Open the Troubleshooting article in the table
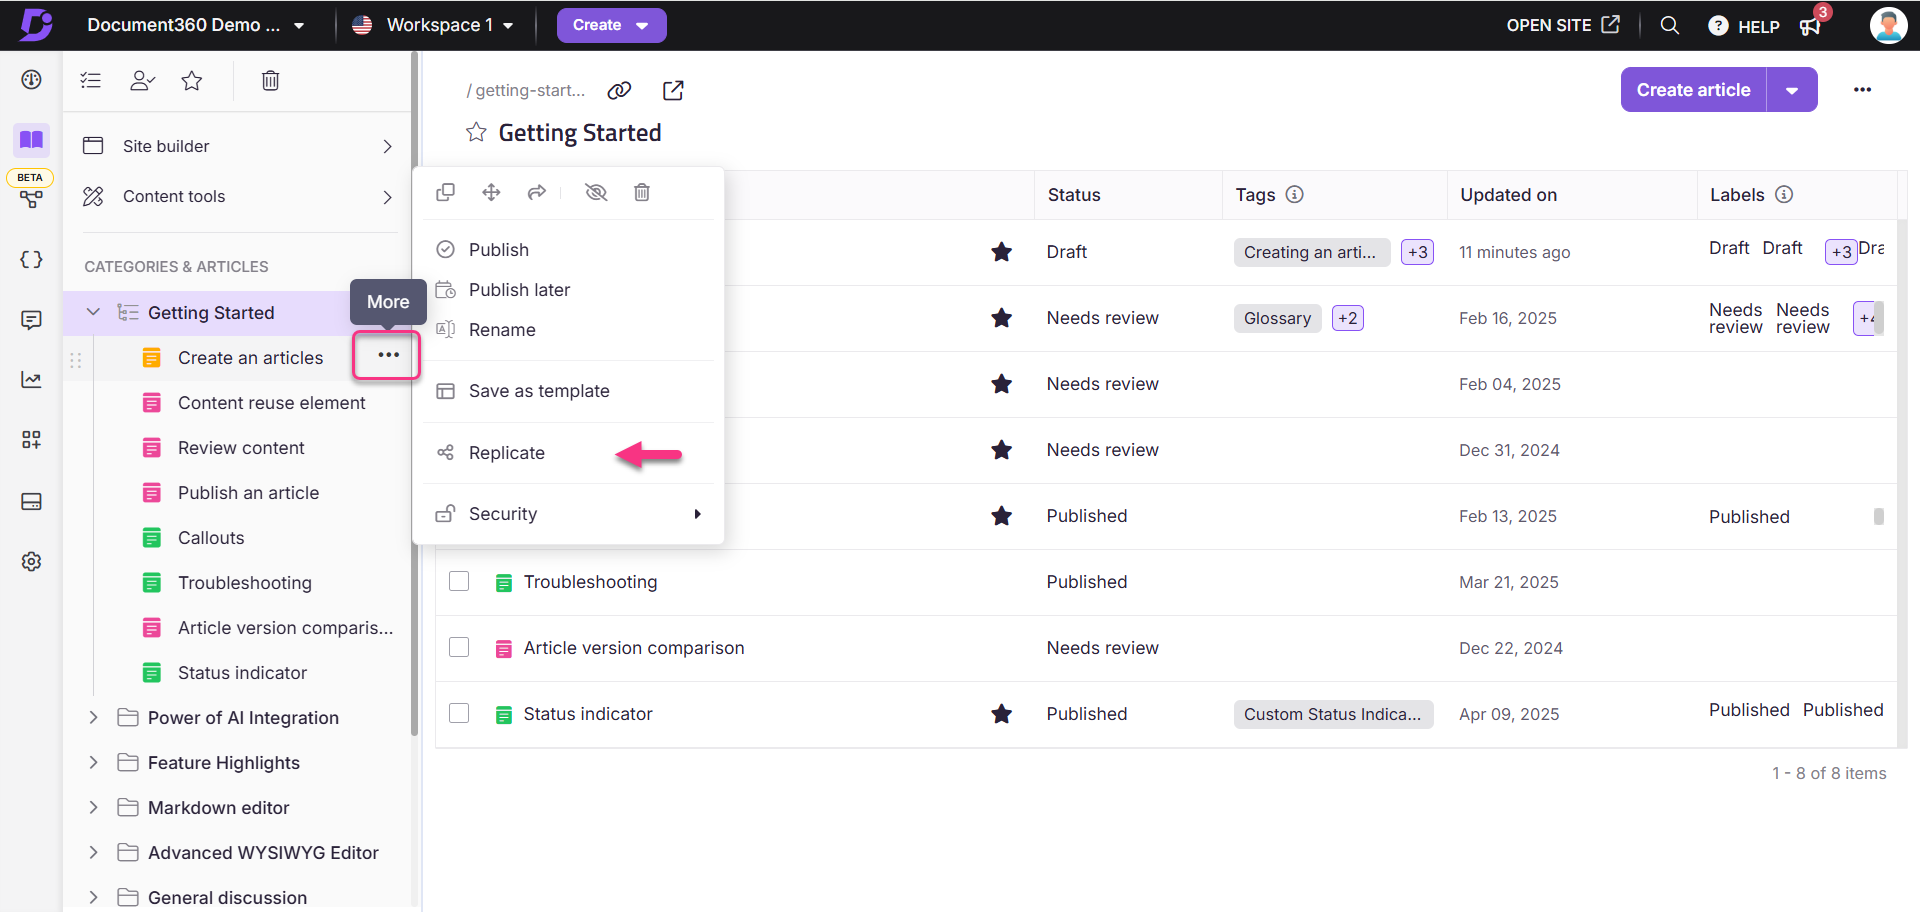Image resolution: width=1920 pixels, height=912 pixels. (x=590, y=582)
